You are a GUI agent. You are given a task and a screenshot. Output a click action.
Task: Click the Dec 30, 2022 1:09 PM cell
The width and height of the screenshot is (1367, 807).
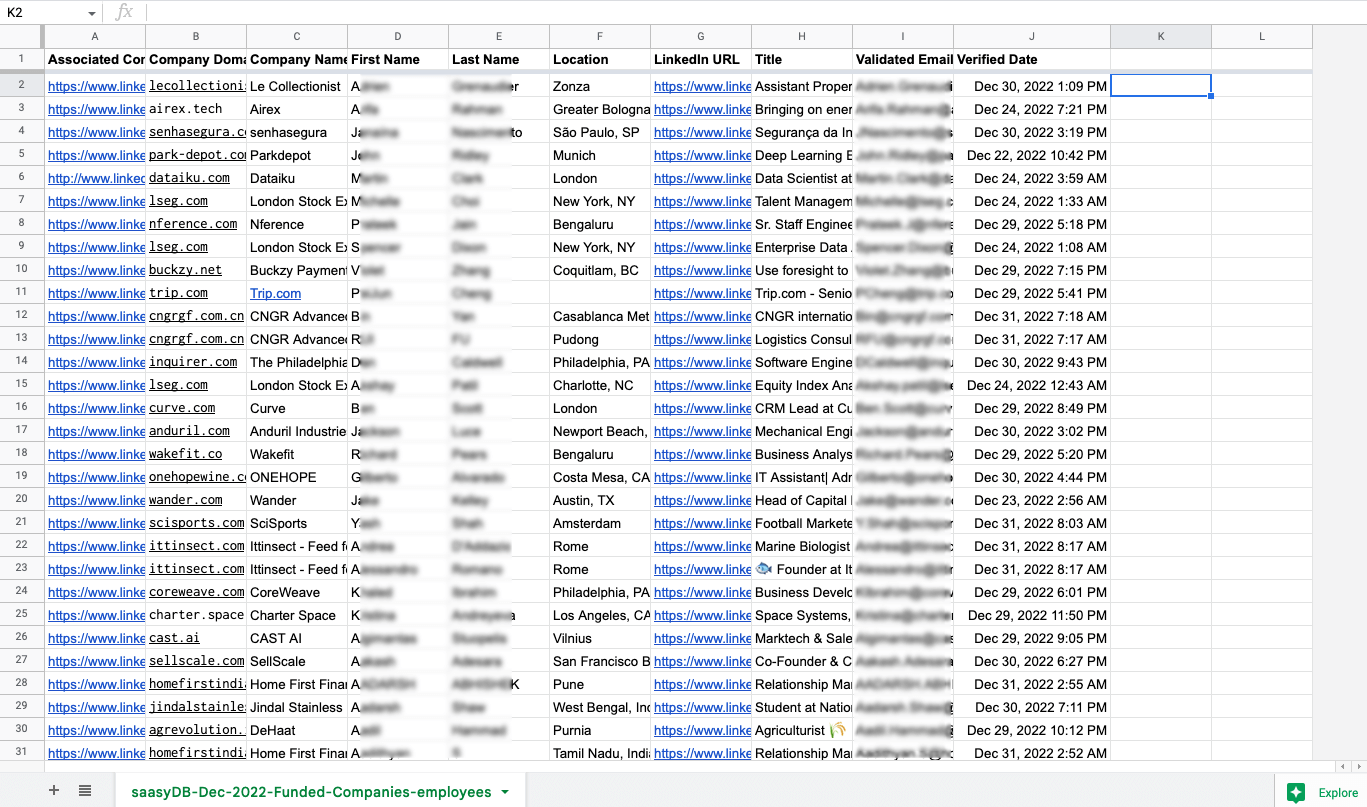coord(1032,86)
